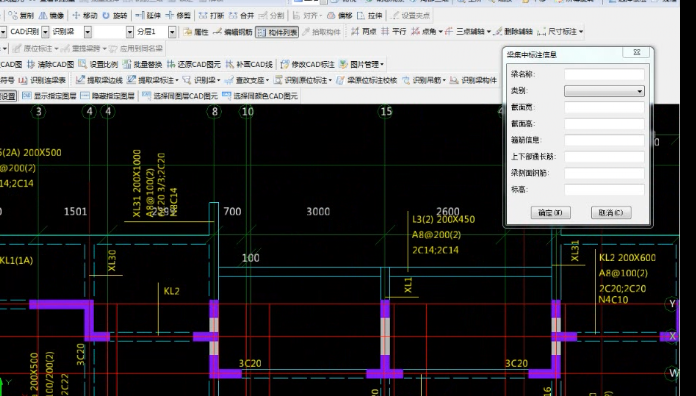Screen dimensions: 696x396
Task: Open 编辑钢筋 (Edit rebar) tool
Action: [233, 32]
